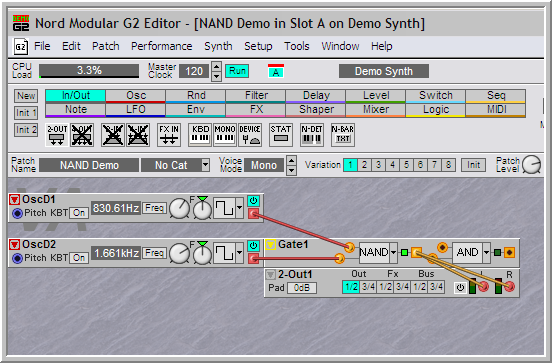Add the N-BAR TXT module
Viewport: 552px width, 363px height.
click(x=343, y=134)
